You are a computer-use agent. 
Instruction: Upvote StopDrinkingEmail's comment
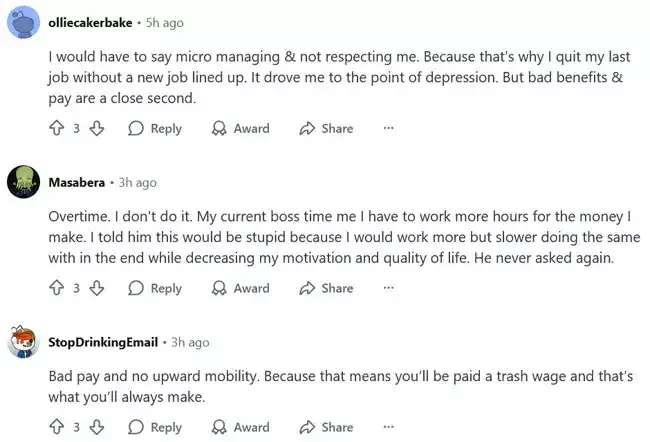pyautogui.click(x=57, y=427)
